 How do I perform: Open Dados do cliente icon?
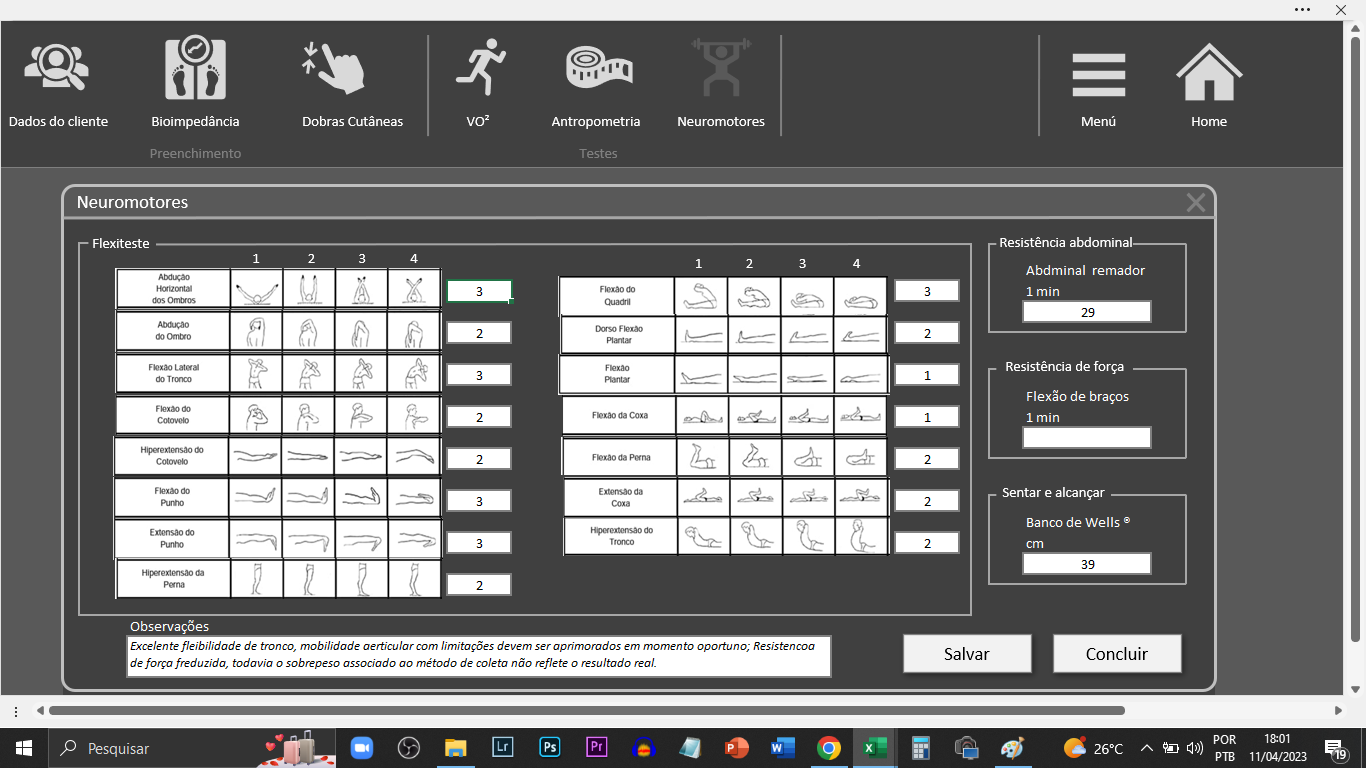point(57,70)
